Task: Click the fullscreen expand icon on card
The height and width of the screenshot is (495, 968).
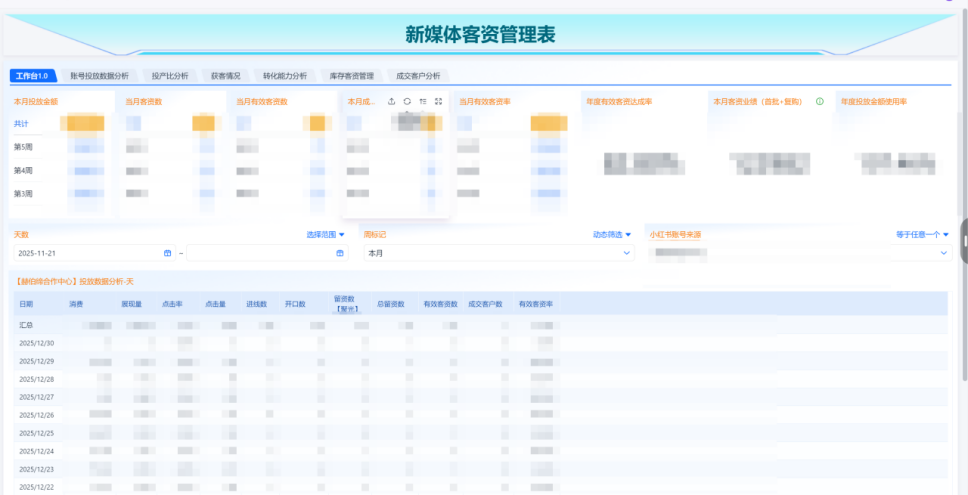Action: coord(439,101)
